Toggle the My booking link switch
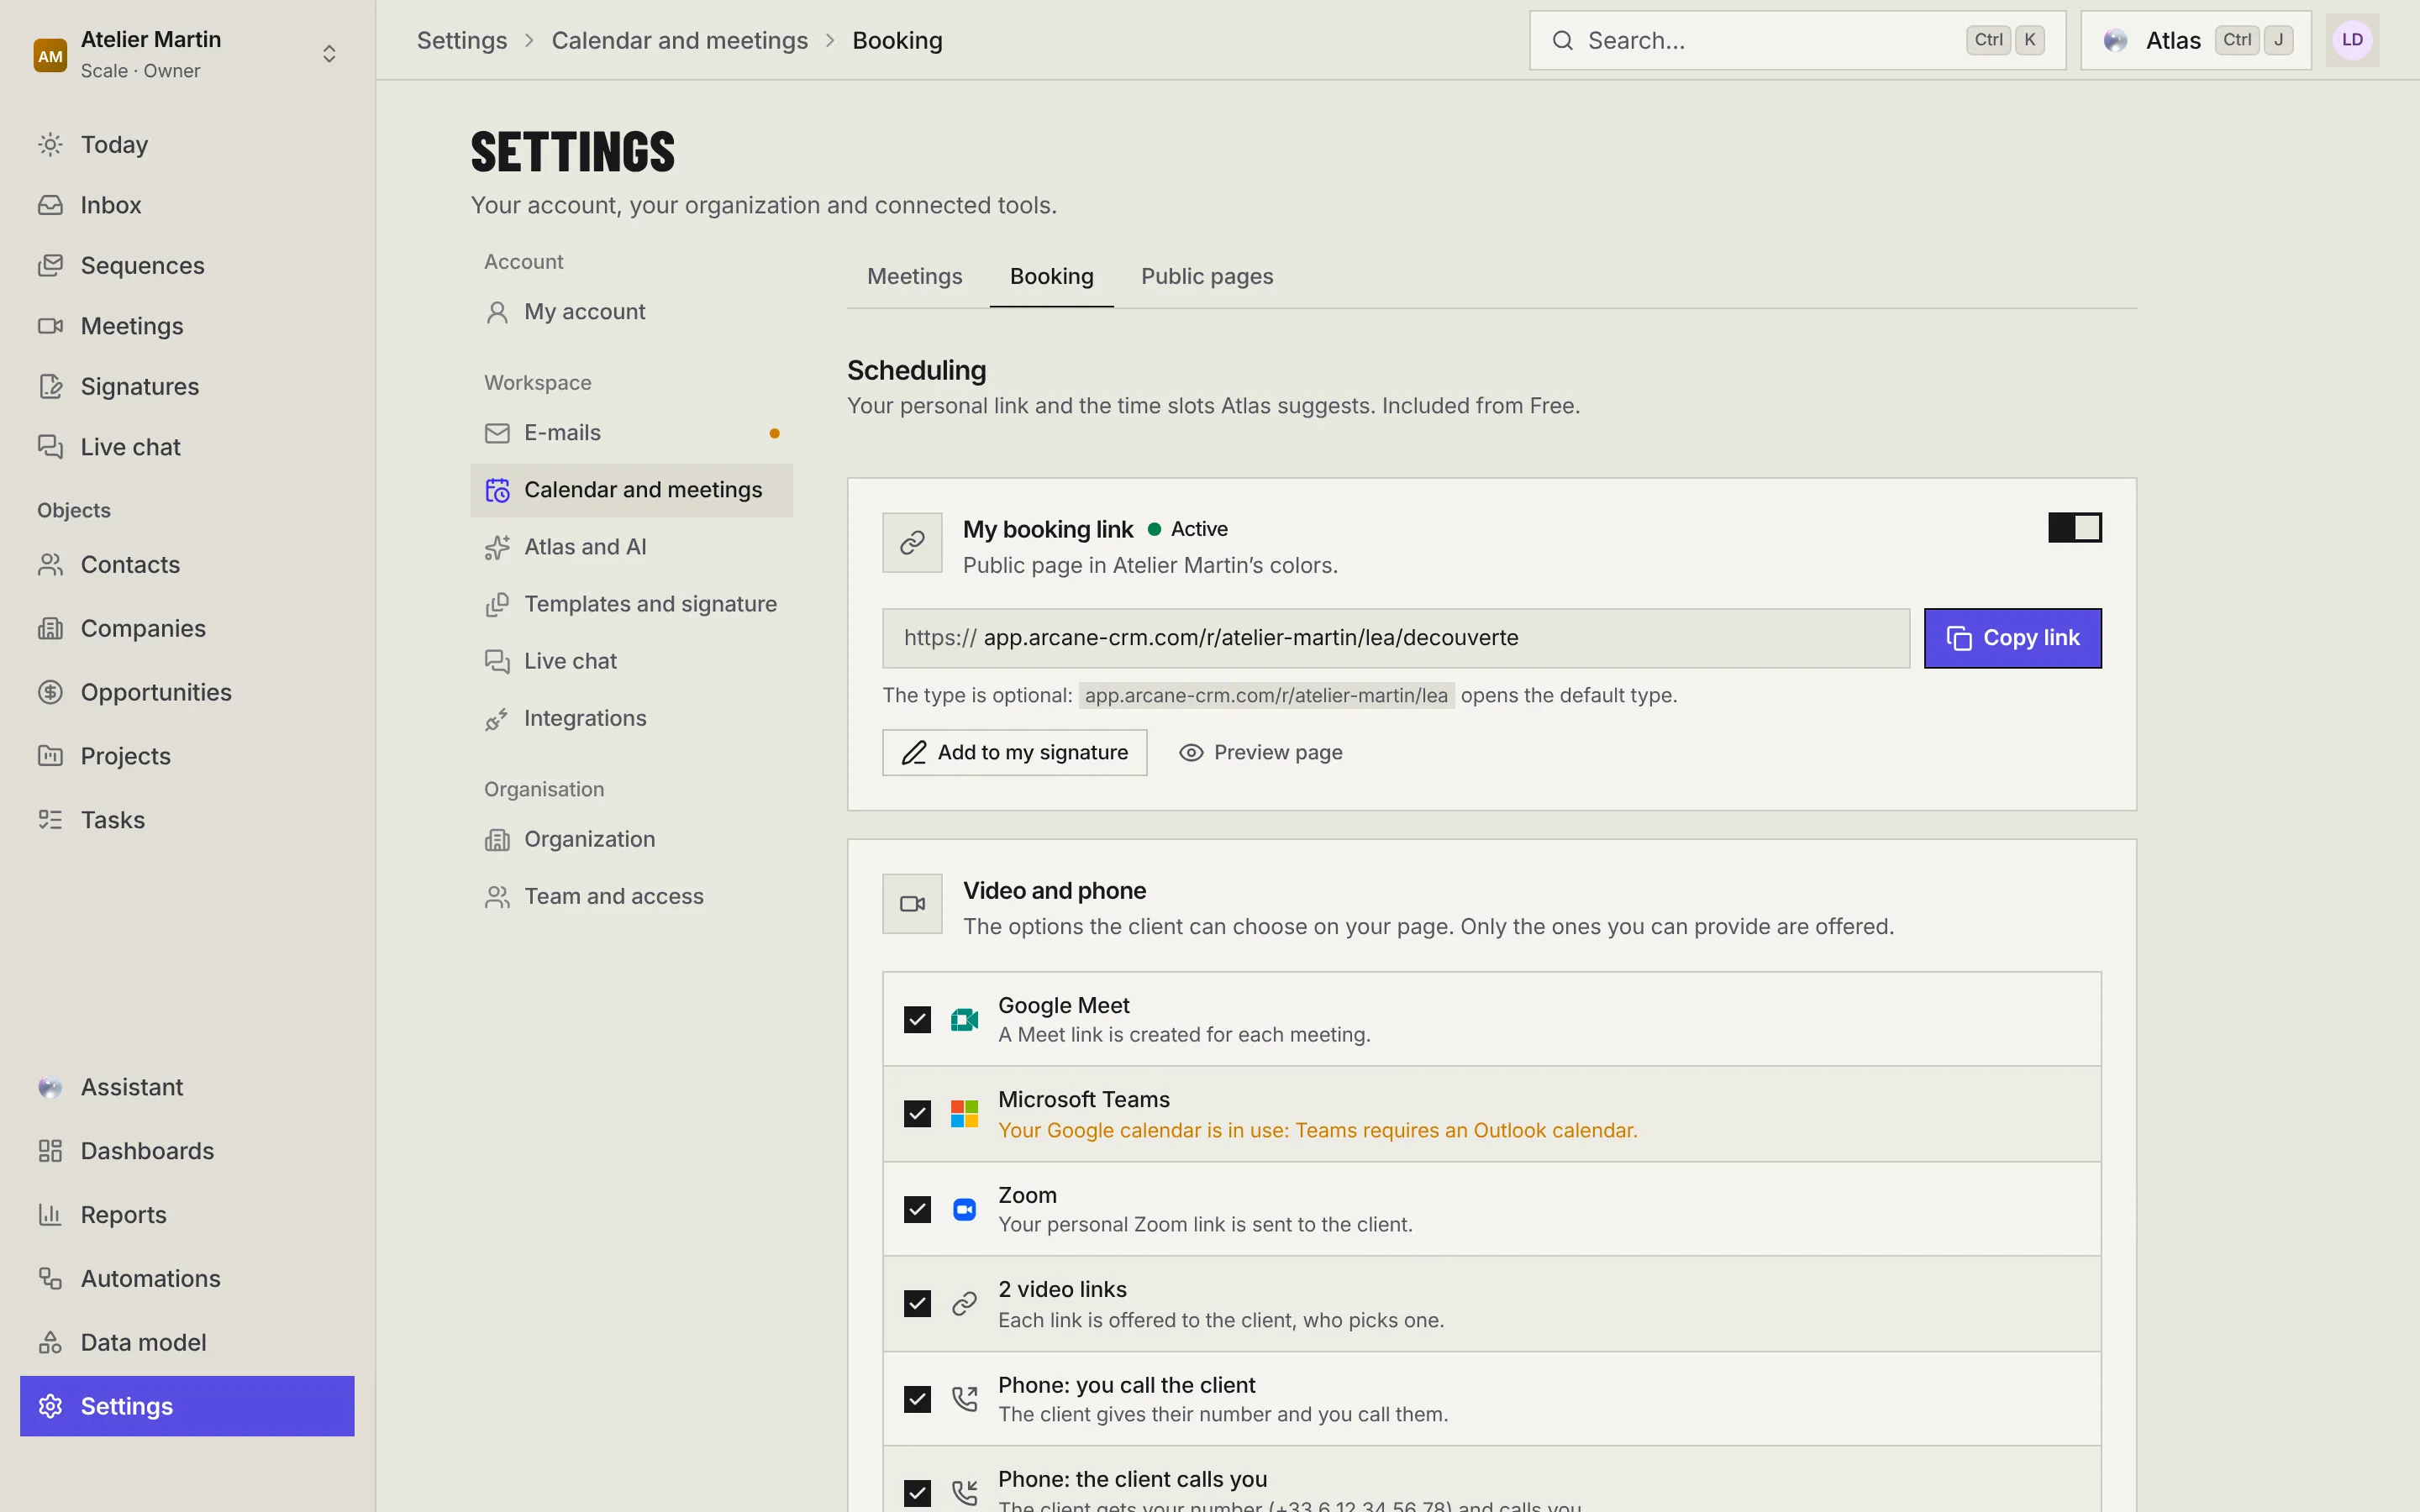 (2075, 527)
